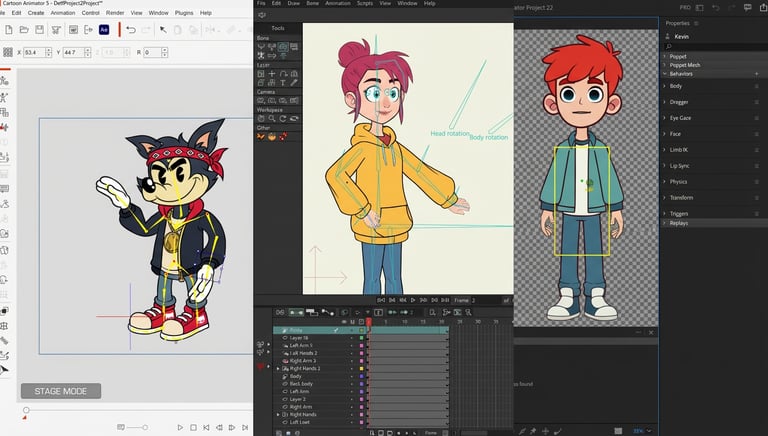Click the After Effects export icon
This screenshot has height=436, width=768.
pos(104,30)
